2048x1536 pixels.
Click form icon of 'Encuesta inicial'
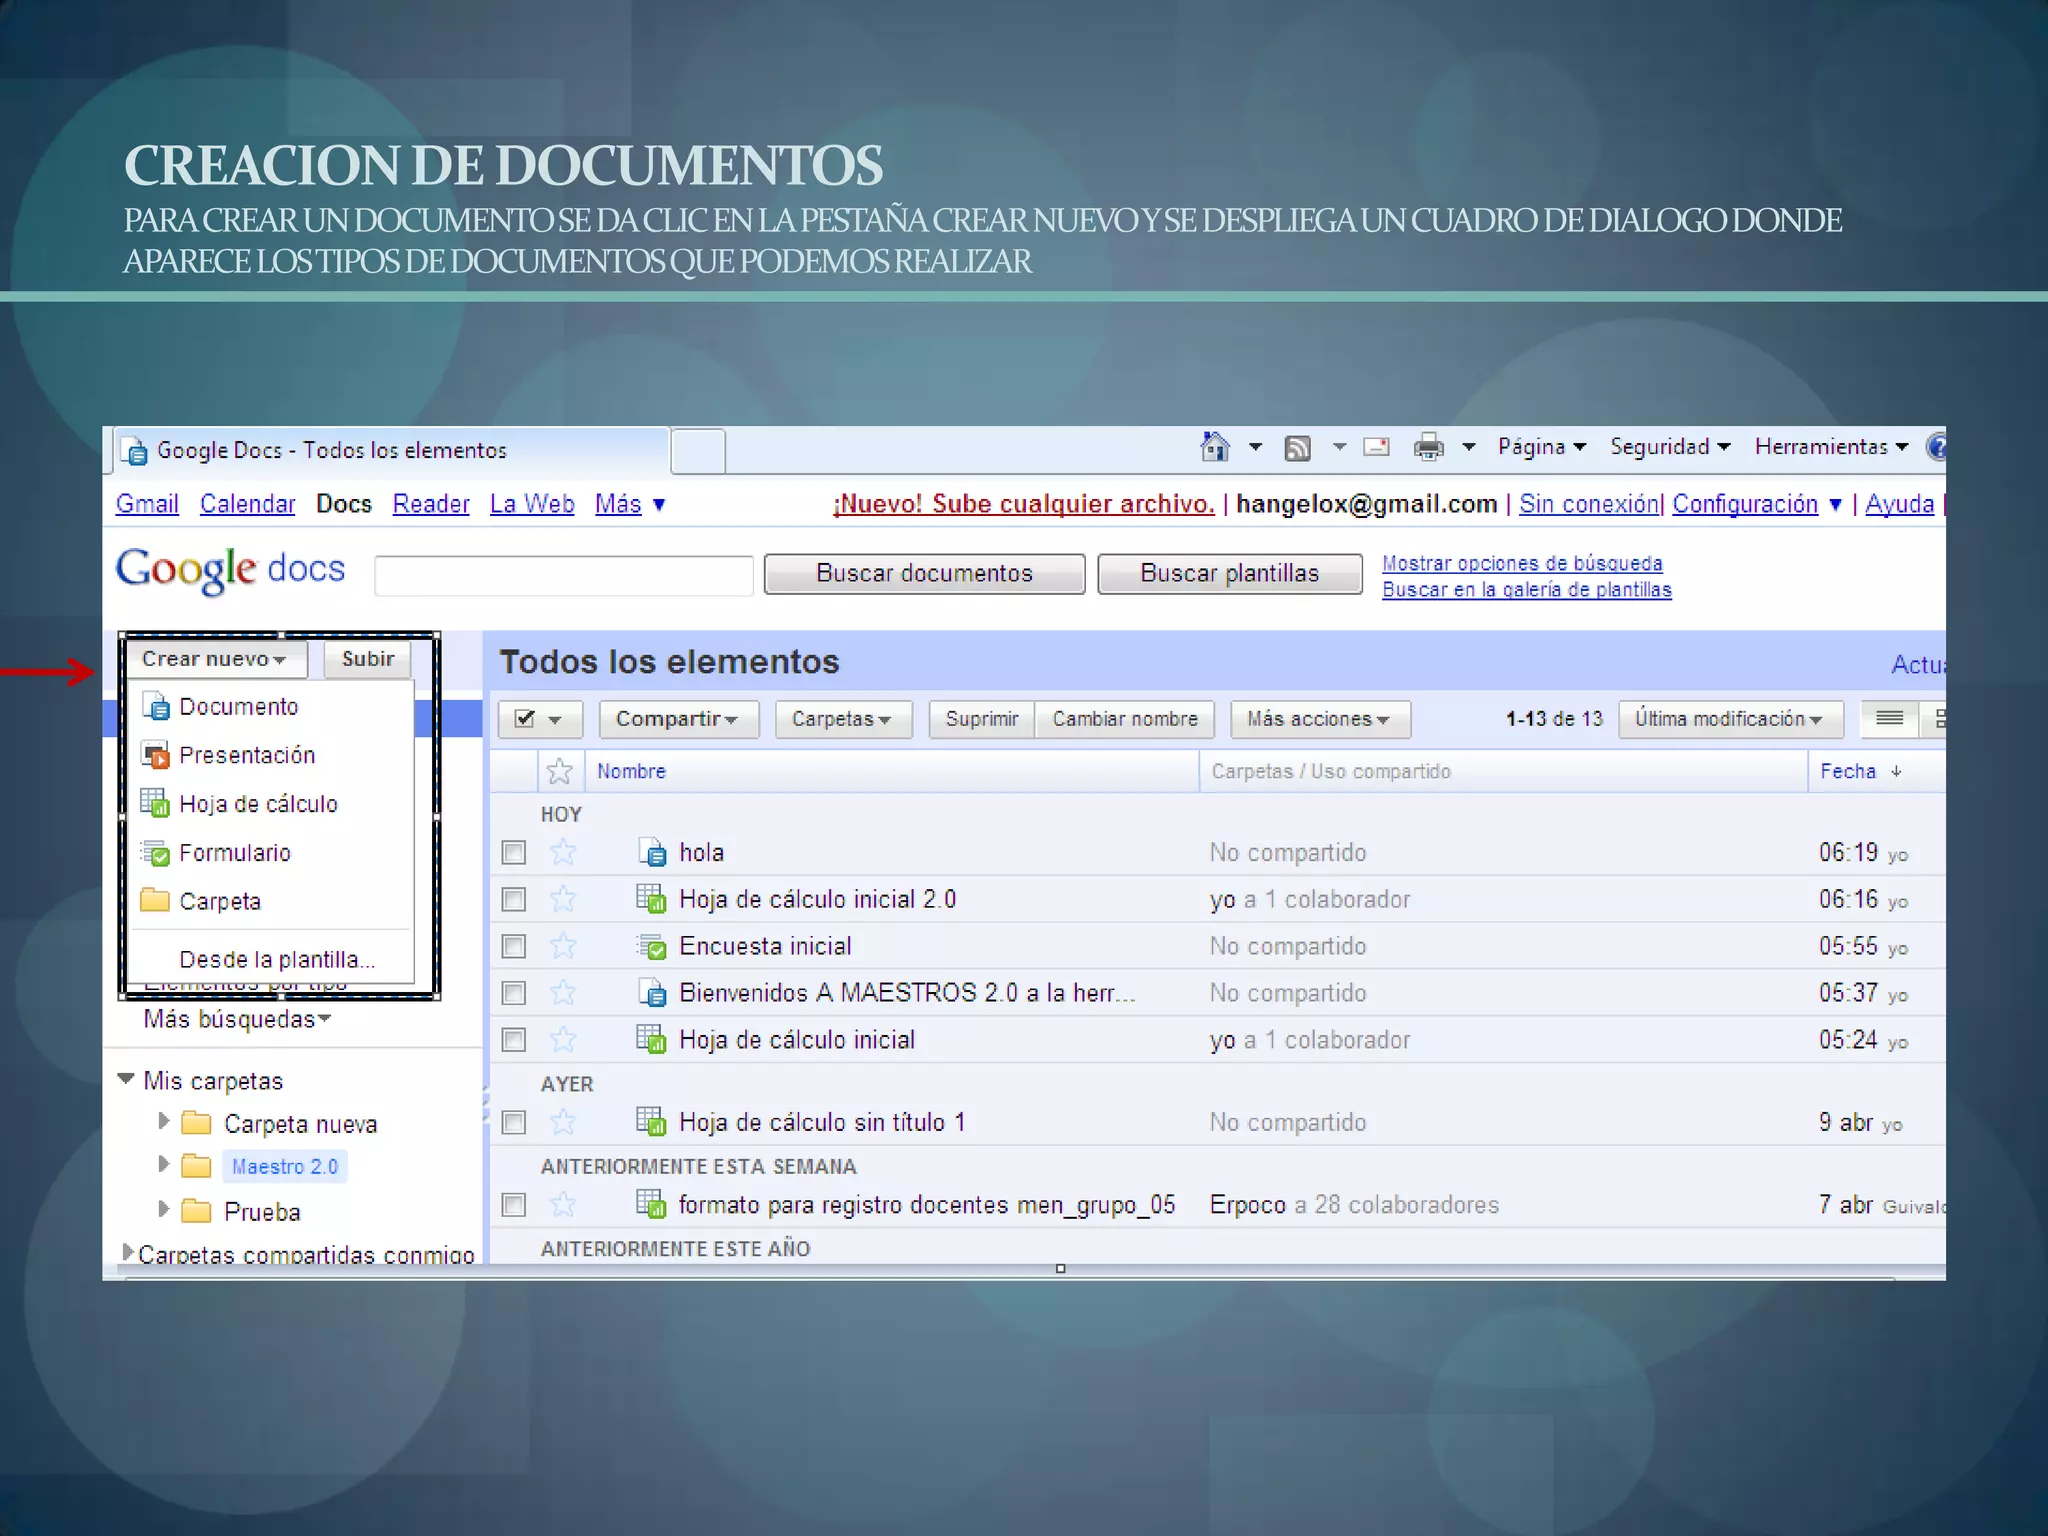point(652,945)
